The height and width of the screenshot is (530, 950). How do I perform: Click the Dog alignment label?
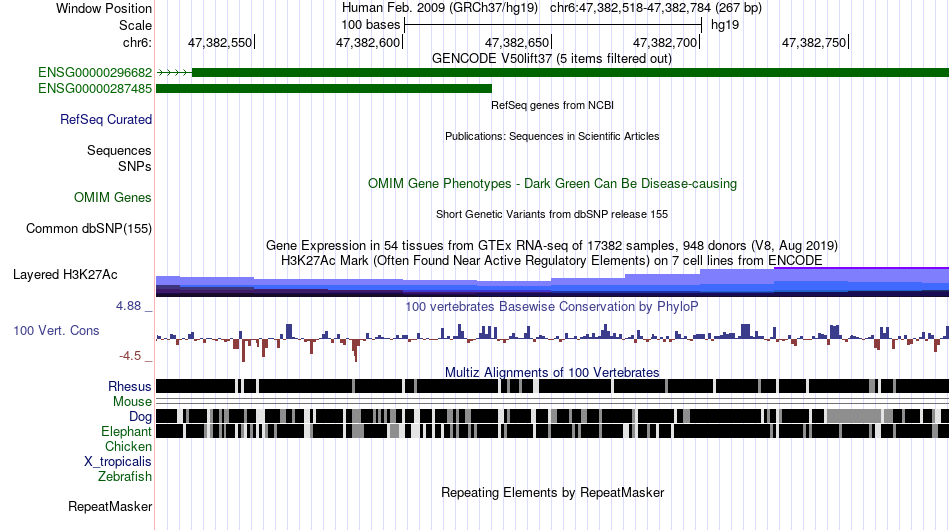click(x=140, y=416)
